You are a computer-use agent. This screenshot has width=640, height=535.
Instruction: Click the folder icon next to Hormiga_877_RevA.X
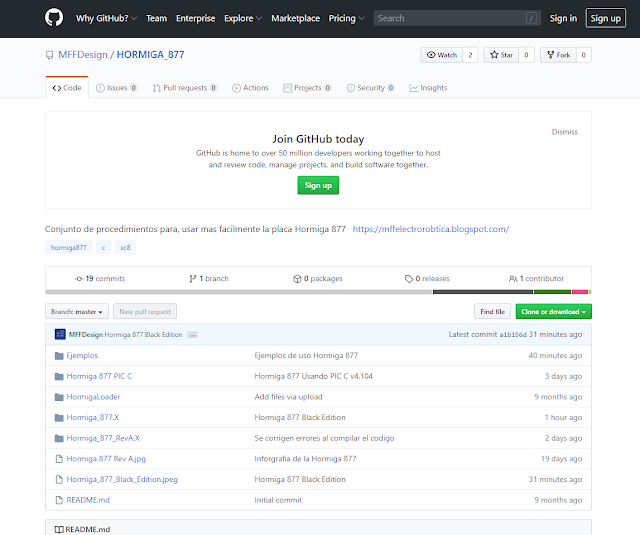pos(59,438)
